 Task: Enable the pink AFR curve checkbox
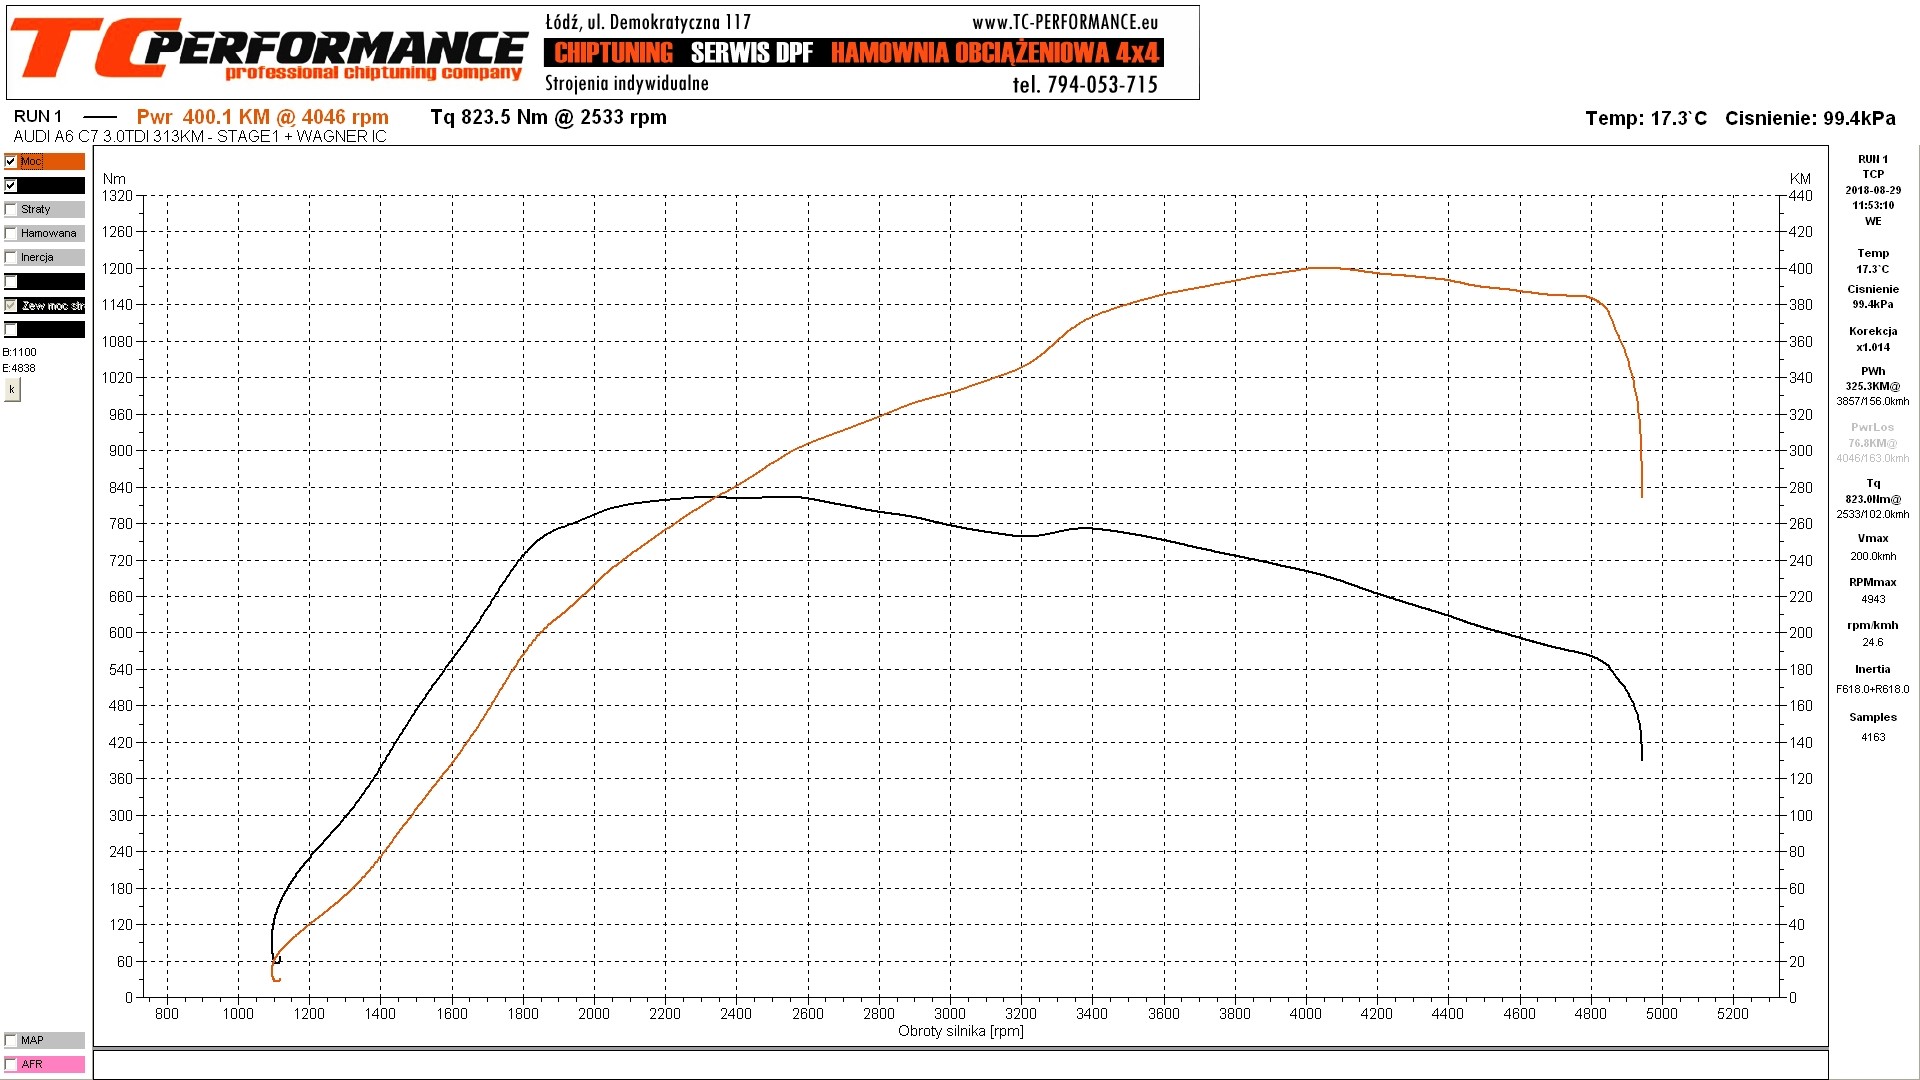(11, 1064)
